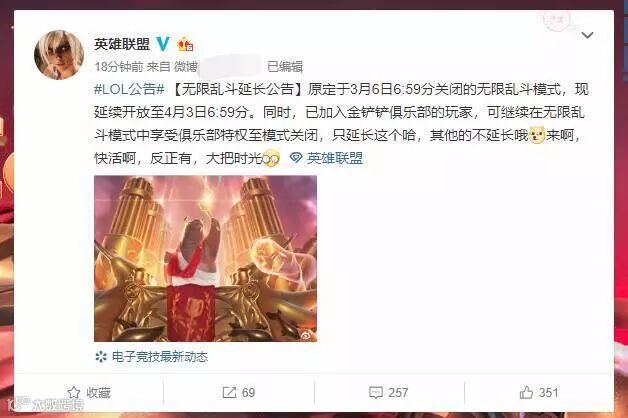
Task: Open the post options chevron menu
Action: 587,35
